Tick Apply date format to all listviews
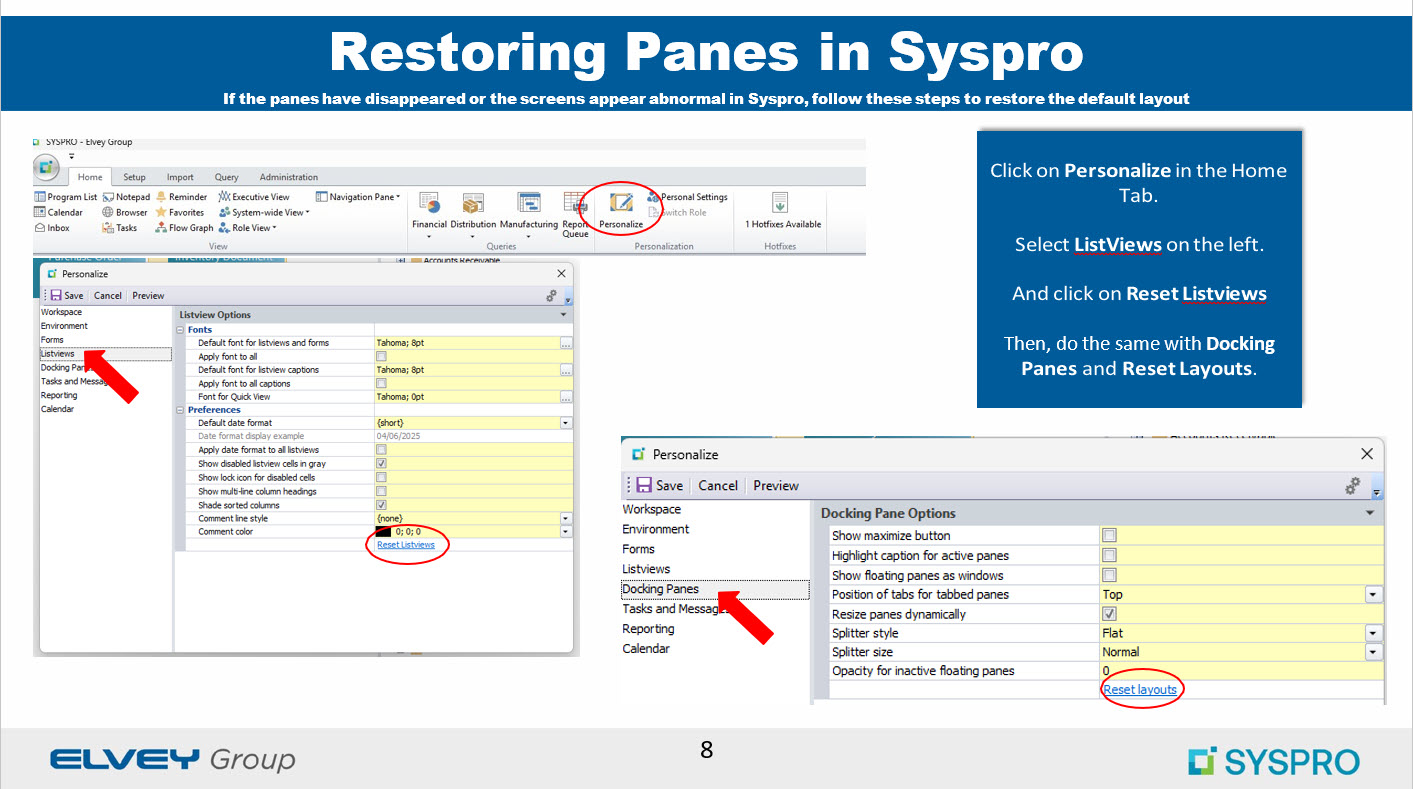 [x=381, y=450]
